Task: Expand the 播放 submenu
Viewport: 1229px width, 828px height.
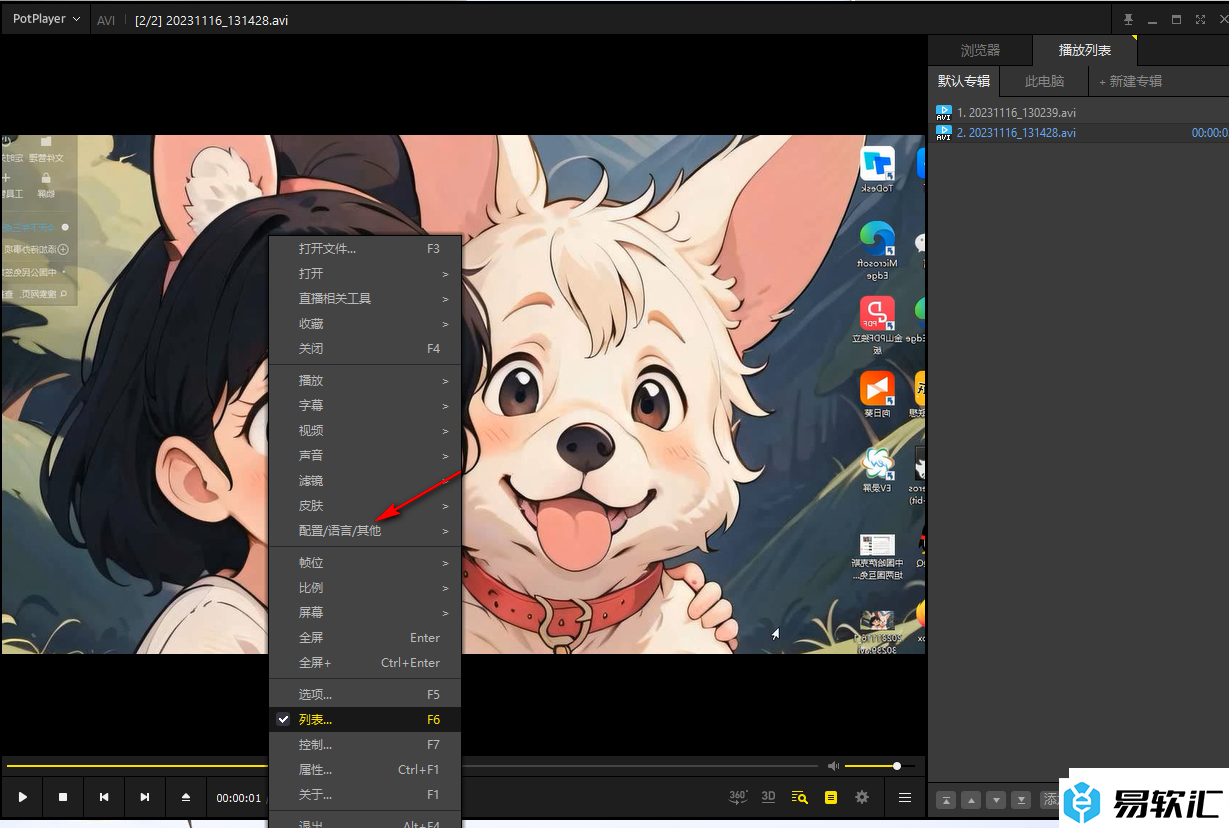Action: (365, 380)
